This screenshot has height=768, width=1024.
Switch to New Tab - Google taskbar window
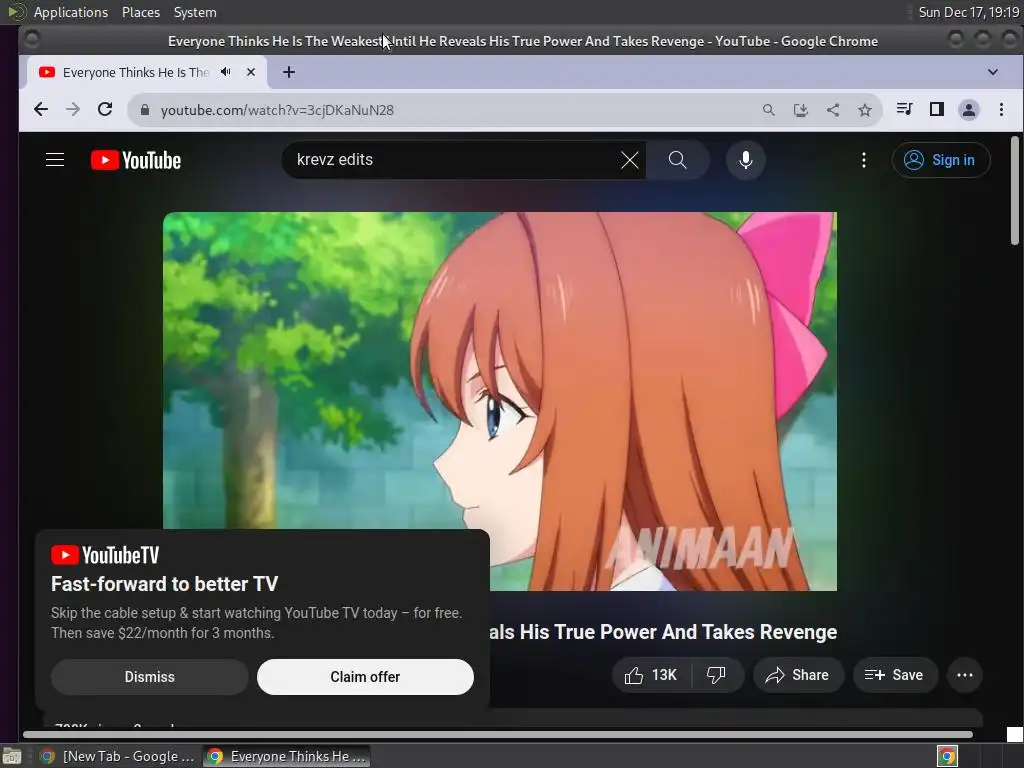click(x=118, y=756)
